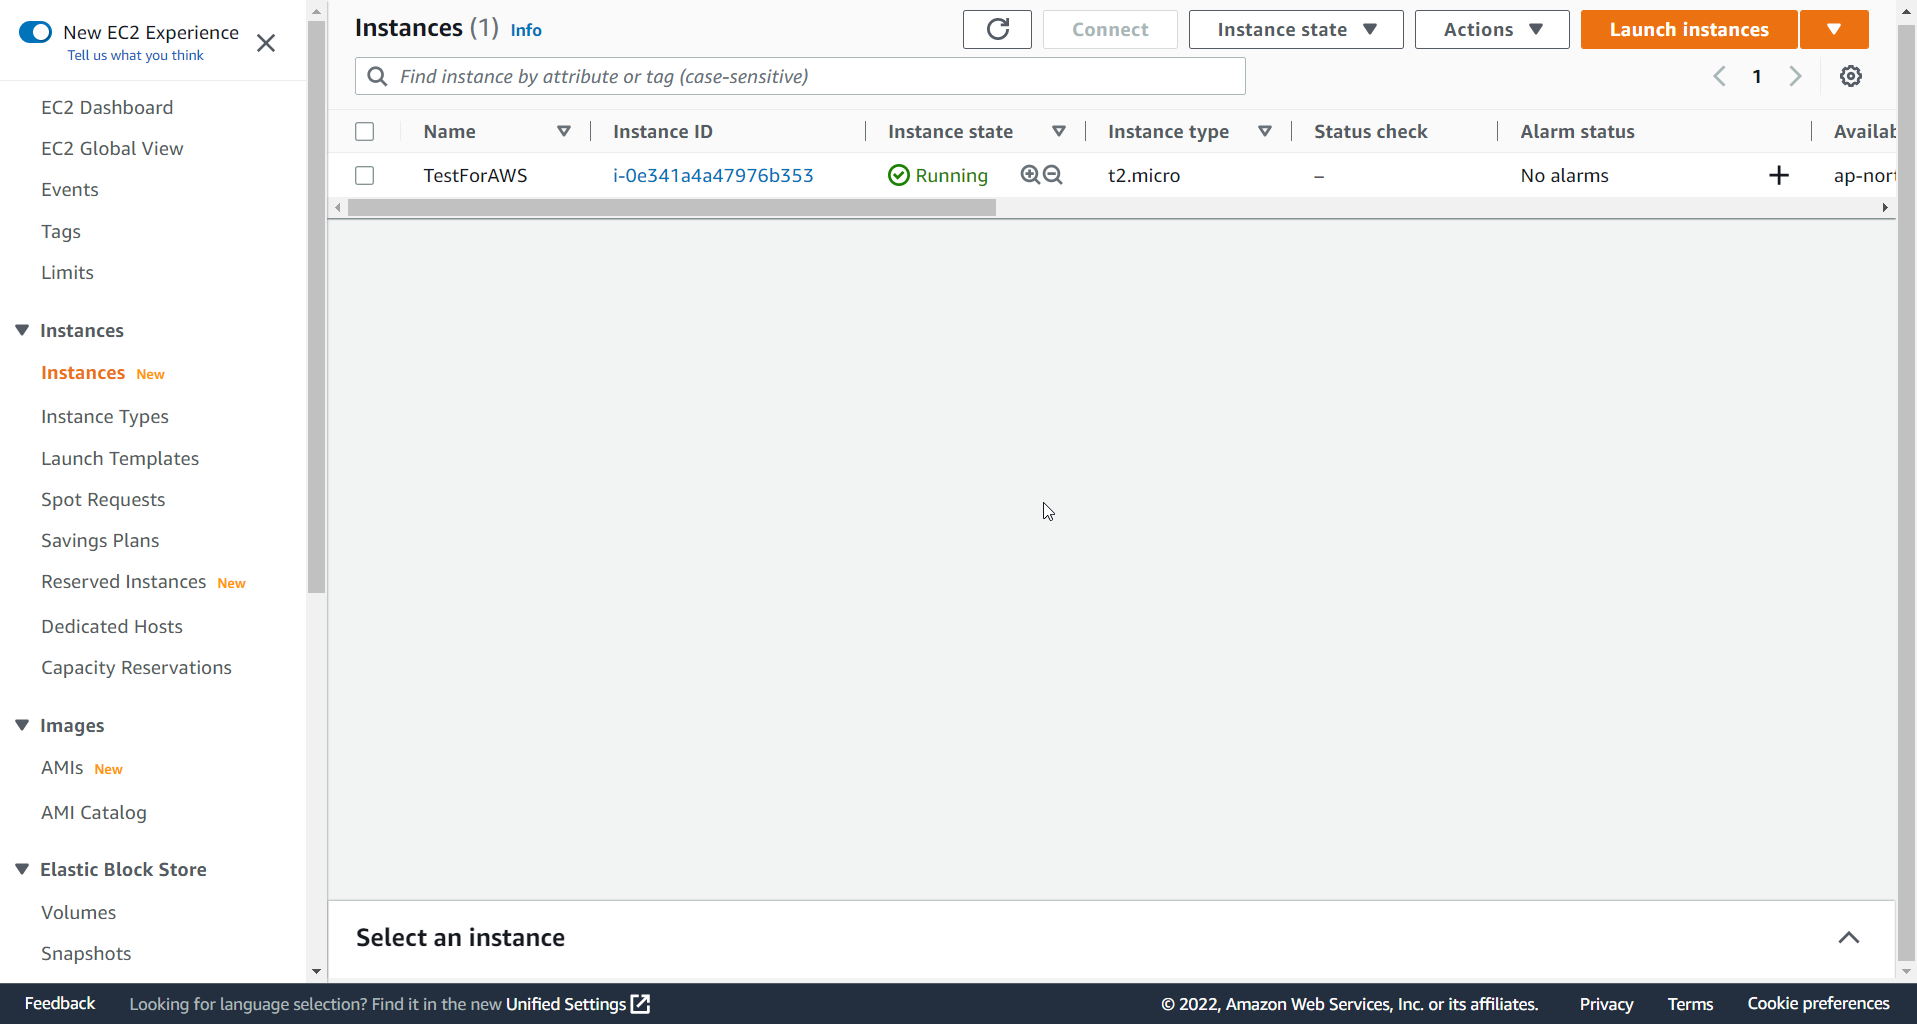Screen dimensions: 1917x1024
Task: Expand the Launch instances split-button arrow
Action: pyautogui.click(x=1834, y=29)
